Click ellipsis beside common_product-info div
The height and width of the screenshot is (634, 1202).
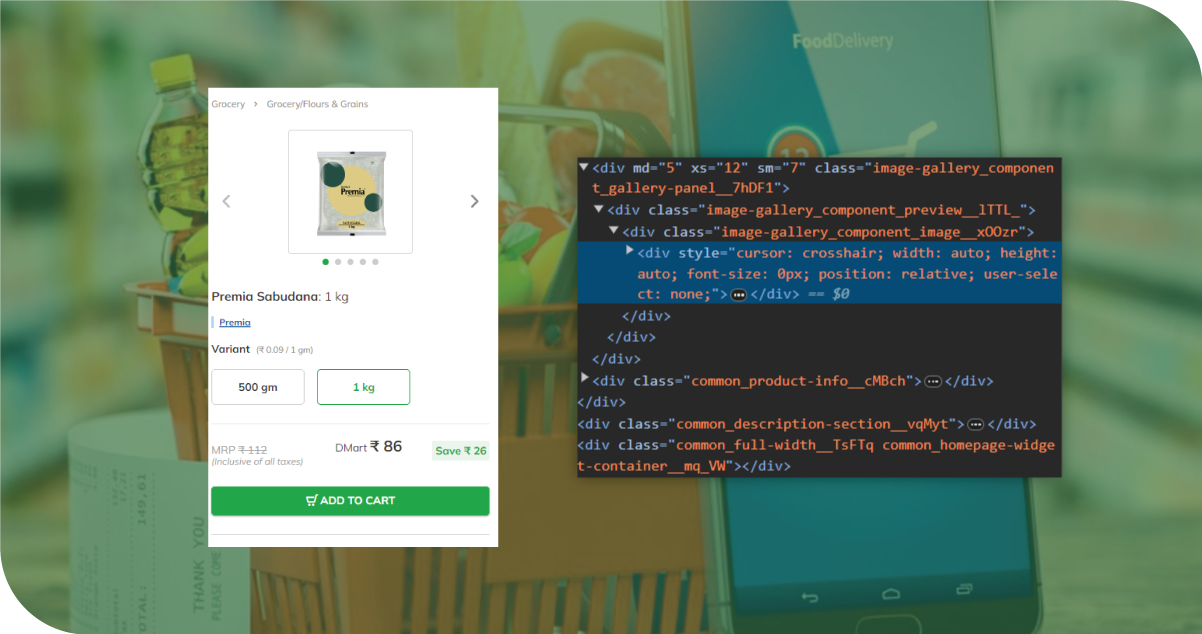click(x=933, y=381)
